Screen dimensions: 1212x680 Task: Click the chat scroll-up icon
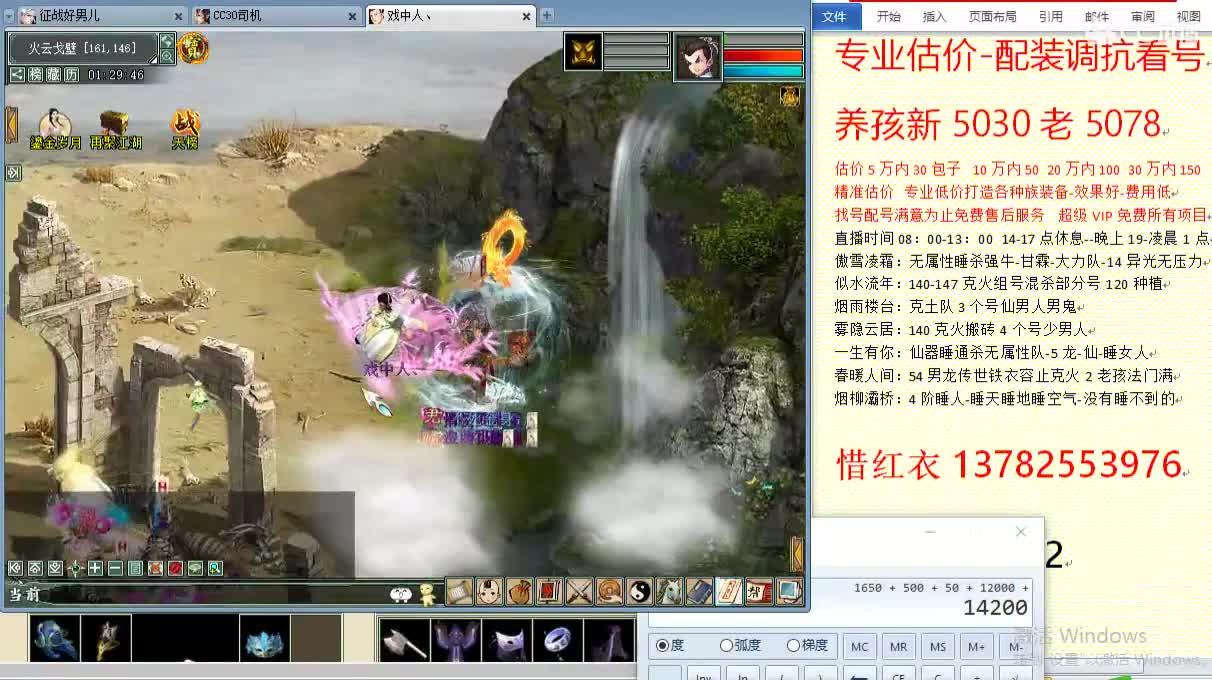pos(35,568)
